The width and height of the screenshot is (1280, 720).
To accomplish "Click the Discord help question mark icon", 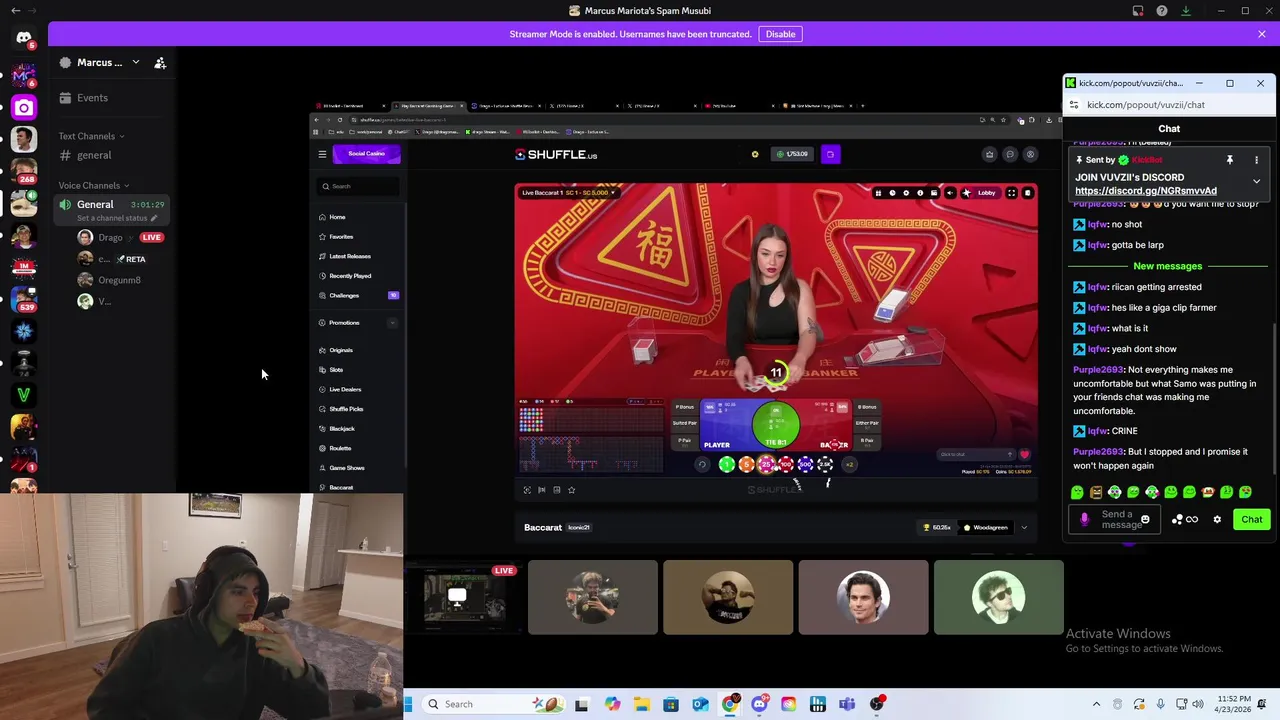I will (1161, 11).
